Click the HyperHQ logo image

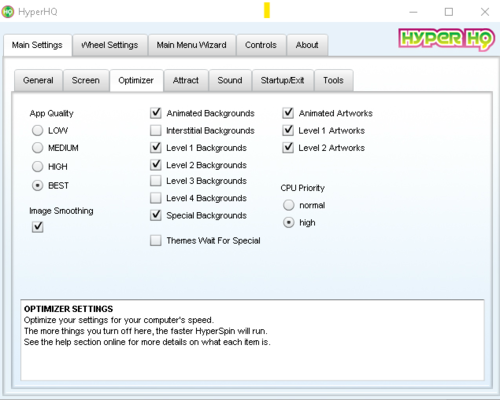pyautogui.click(x=446, y=39)
